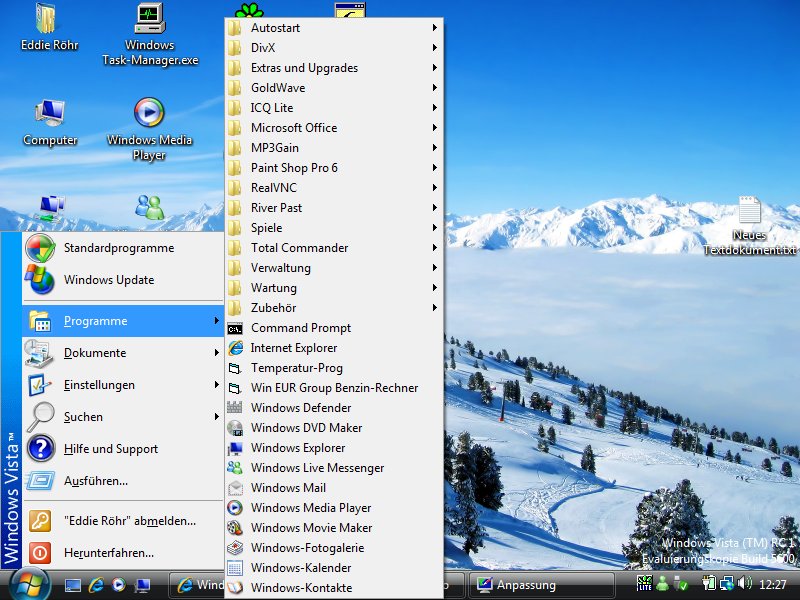Expand the Spiele programs folder
The image size is (800, 600).
pos(266,228)
